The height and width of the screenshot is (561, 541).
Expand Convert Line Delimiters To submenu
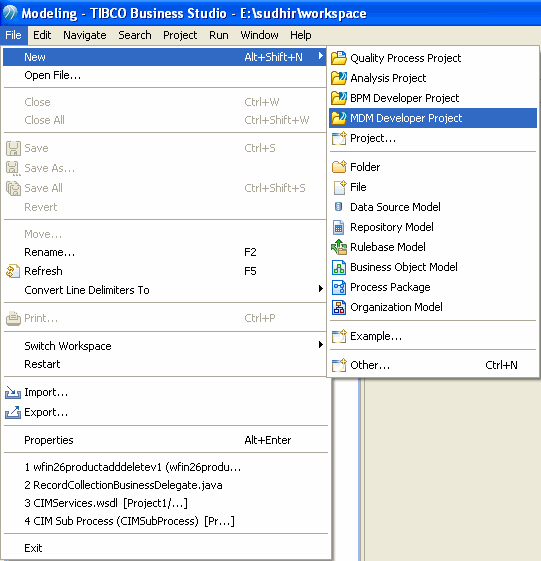tap(321, 289)
